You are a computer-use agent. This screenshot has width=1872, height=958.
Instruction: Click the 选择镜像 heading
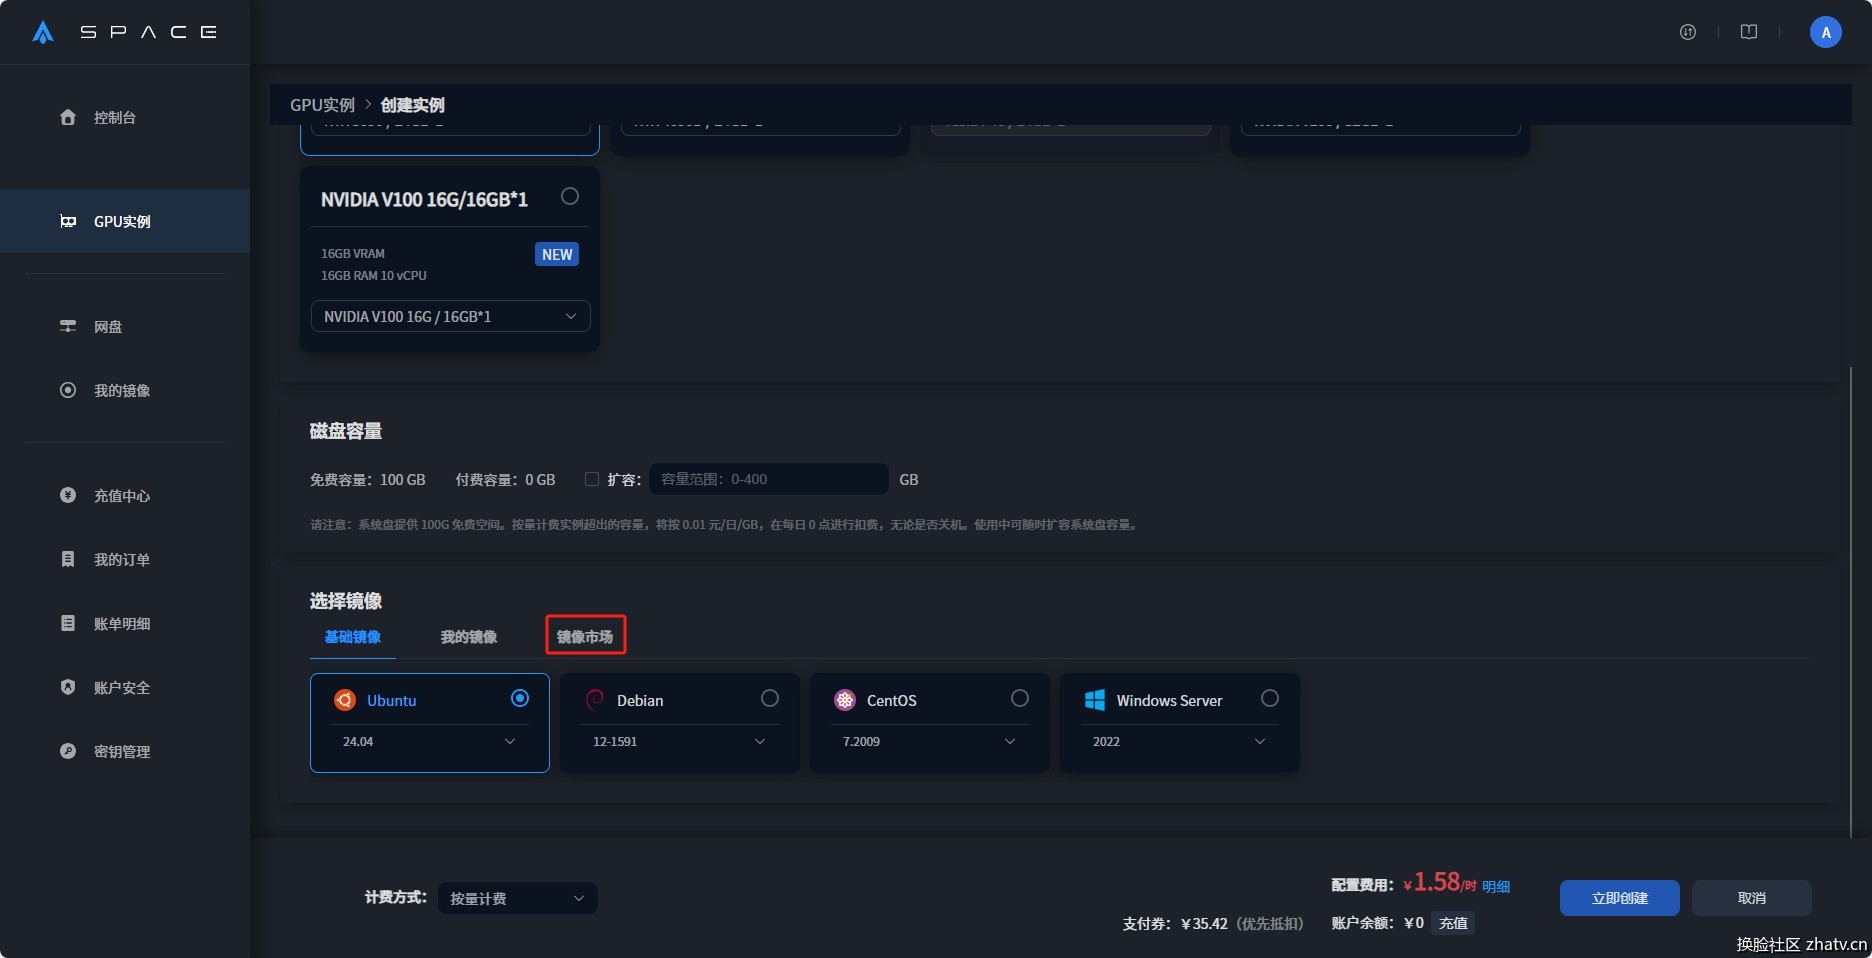tap(346, 601)
